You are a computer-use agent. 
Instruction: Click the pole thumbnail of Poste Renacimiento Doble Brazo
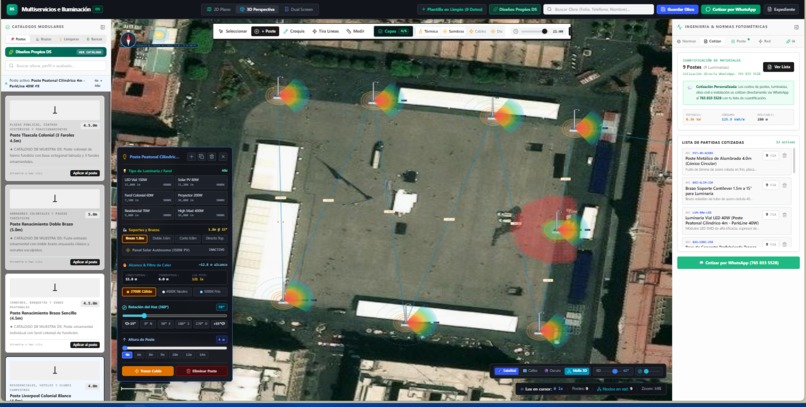click(54, 198)
